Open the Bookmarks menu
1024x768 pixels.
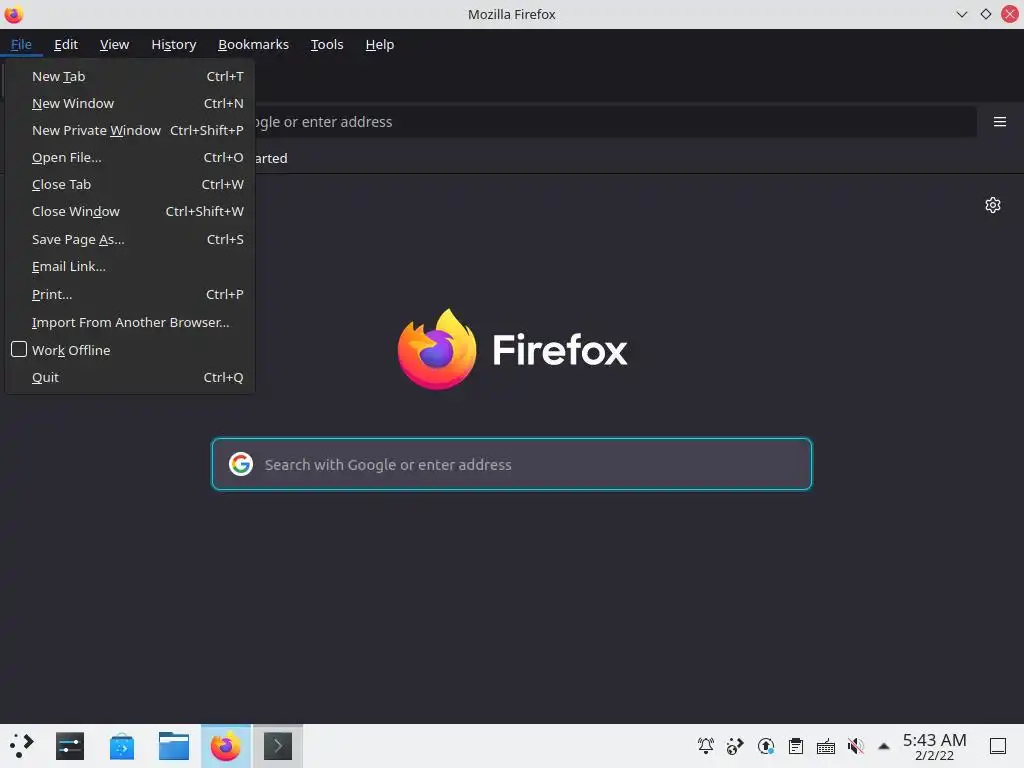coord(253,44)
